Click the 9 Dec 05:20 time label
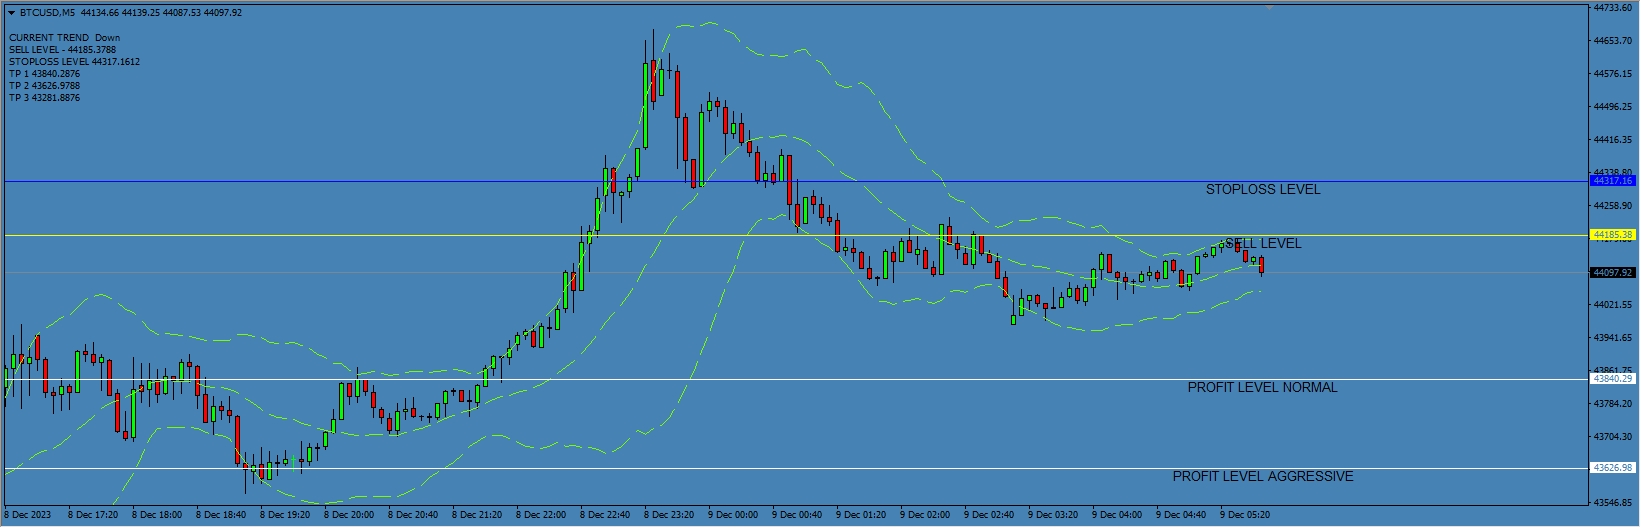The height and width of the screenshot is (528, 1641). click(1245, 515)
